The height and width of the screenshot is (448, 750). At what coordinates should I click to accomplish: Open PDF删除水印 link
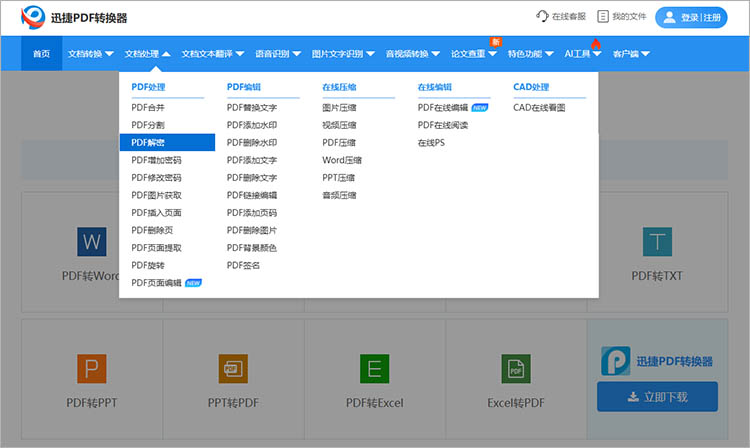pyautogui.click(x=252, y=142)
